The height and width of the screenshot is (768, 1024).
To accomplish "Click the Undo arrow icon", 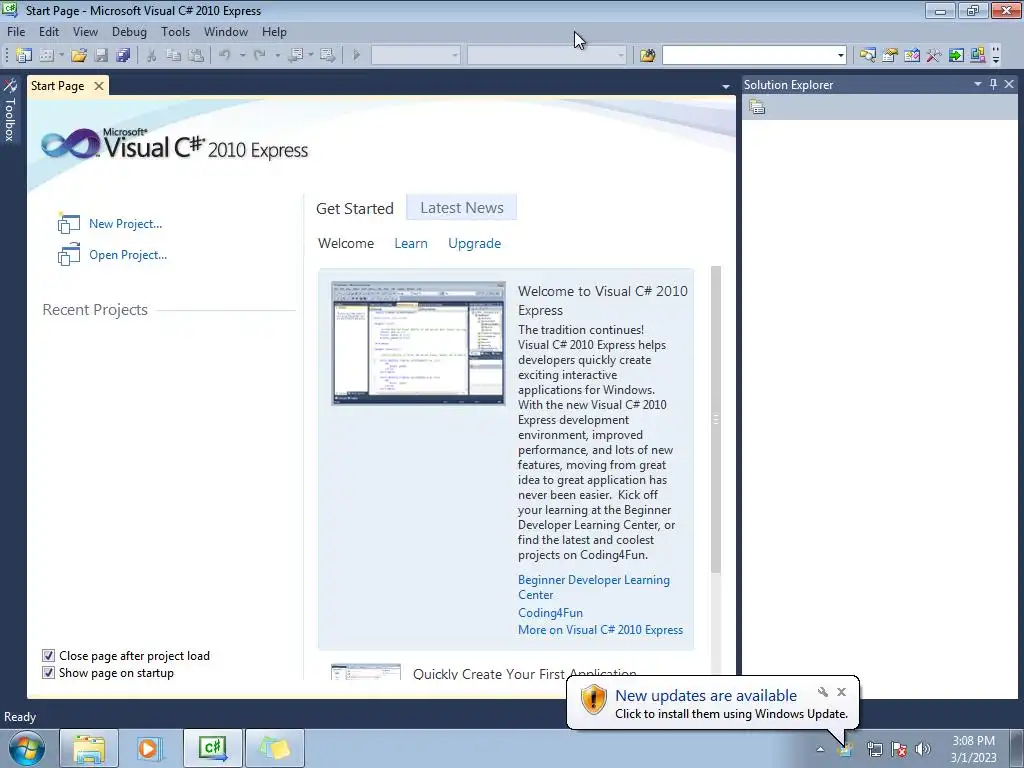I will click(x=225, y=56).
